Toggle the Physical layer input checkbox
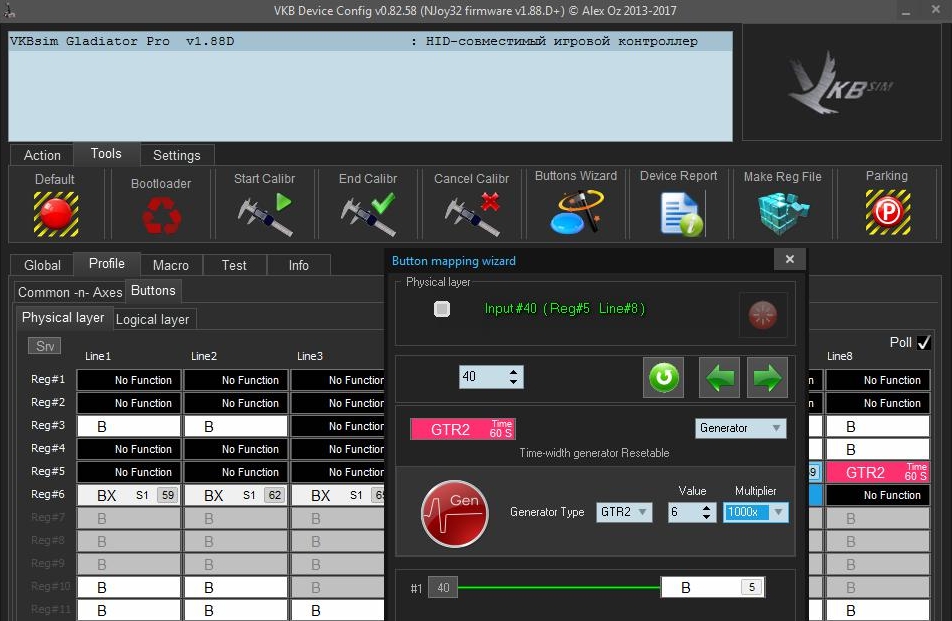Viewport: 952px width, 621px height. pos(442,309)
